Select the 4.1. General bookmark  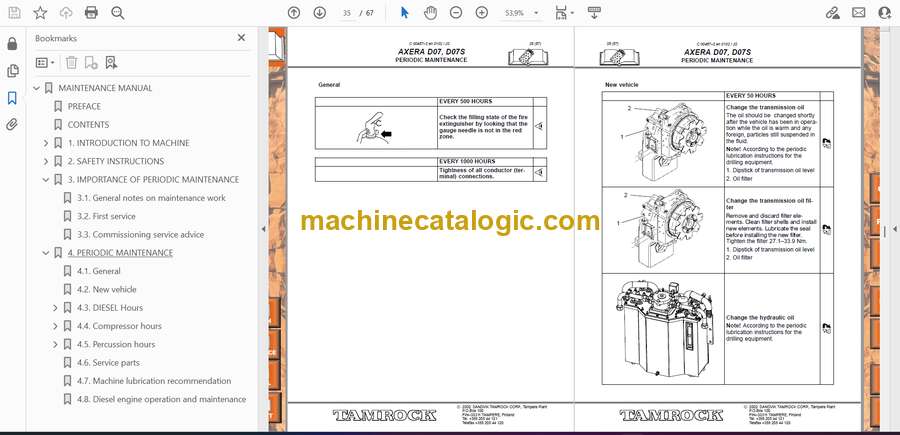coord(99,271)
